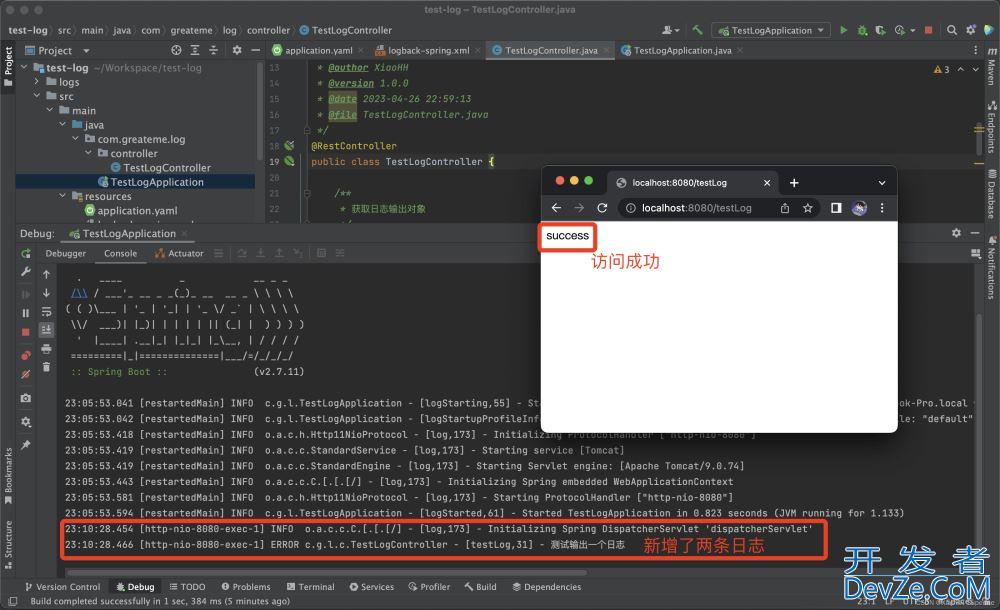Image resolution: width=1000 pixels, height=610 pixels.
Task: Open Maven side tool window
Action: (x=992, y=66)
